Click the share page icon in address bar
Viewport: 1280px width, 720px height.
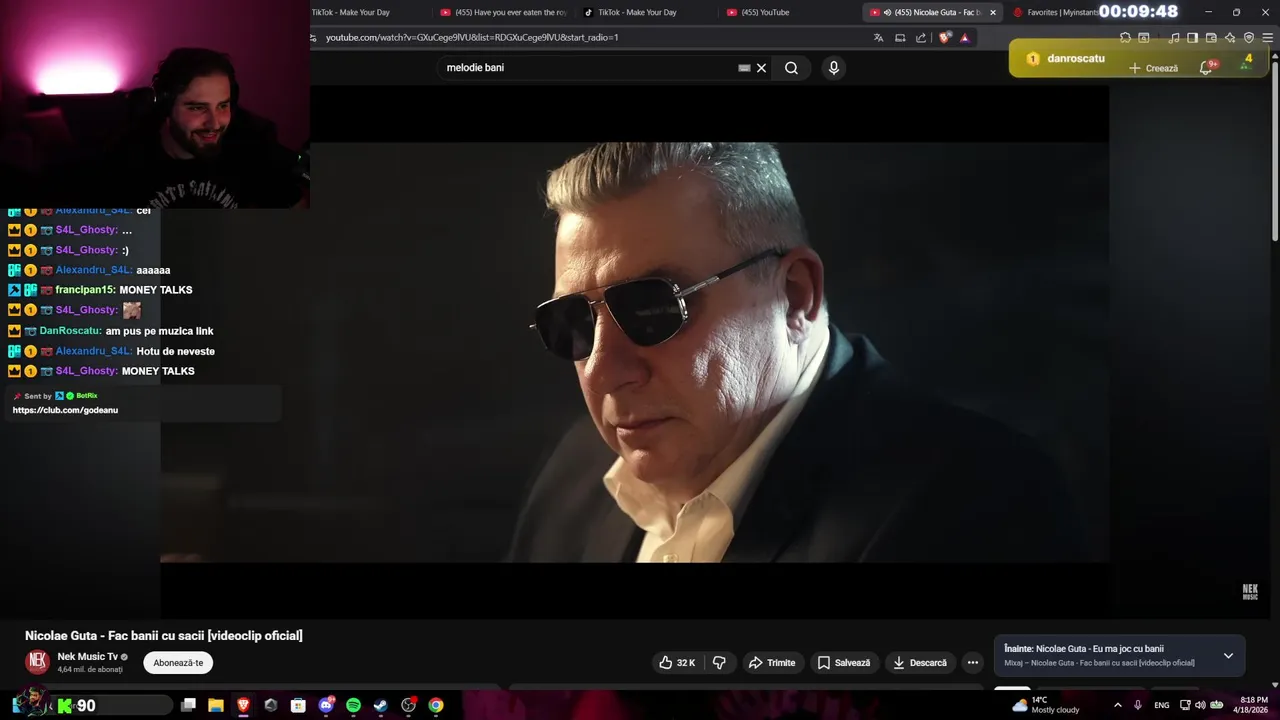click(921, 38)
